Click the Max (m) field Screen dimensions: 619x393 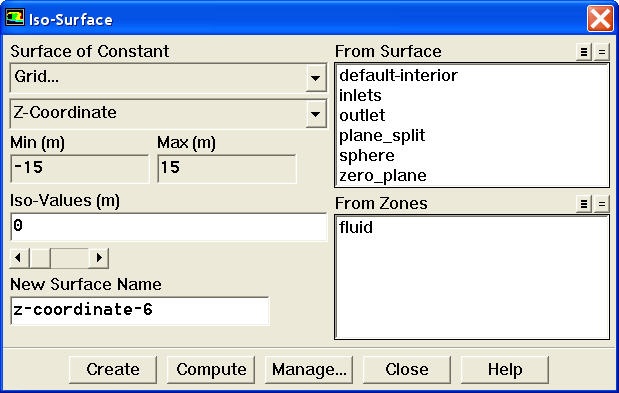[x=227, y=168]
